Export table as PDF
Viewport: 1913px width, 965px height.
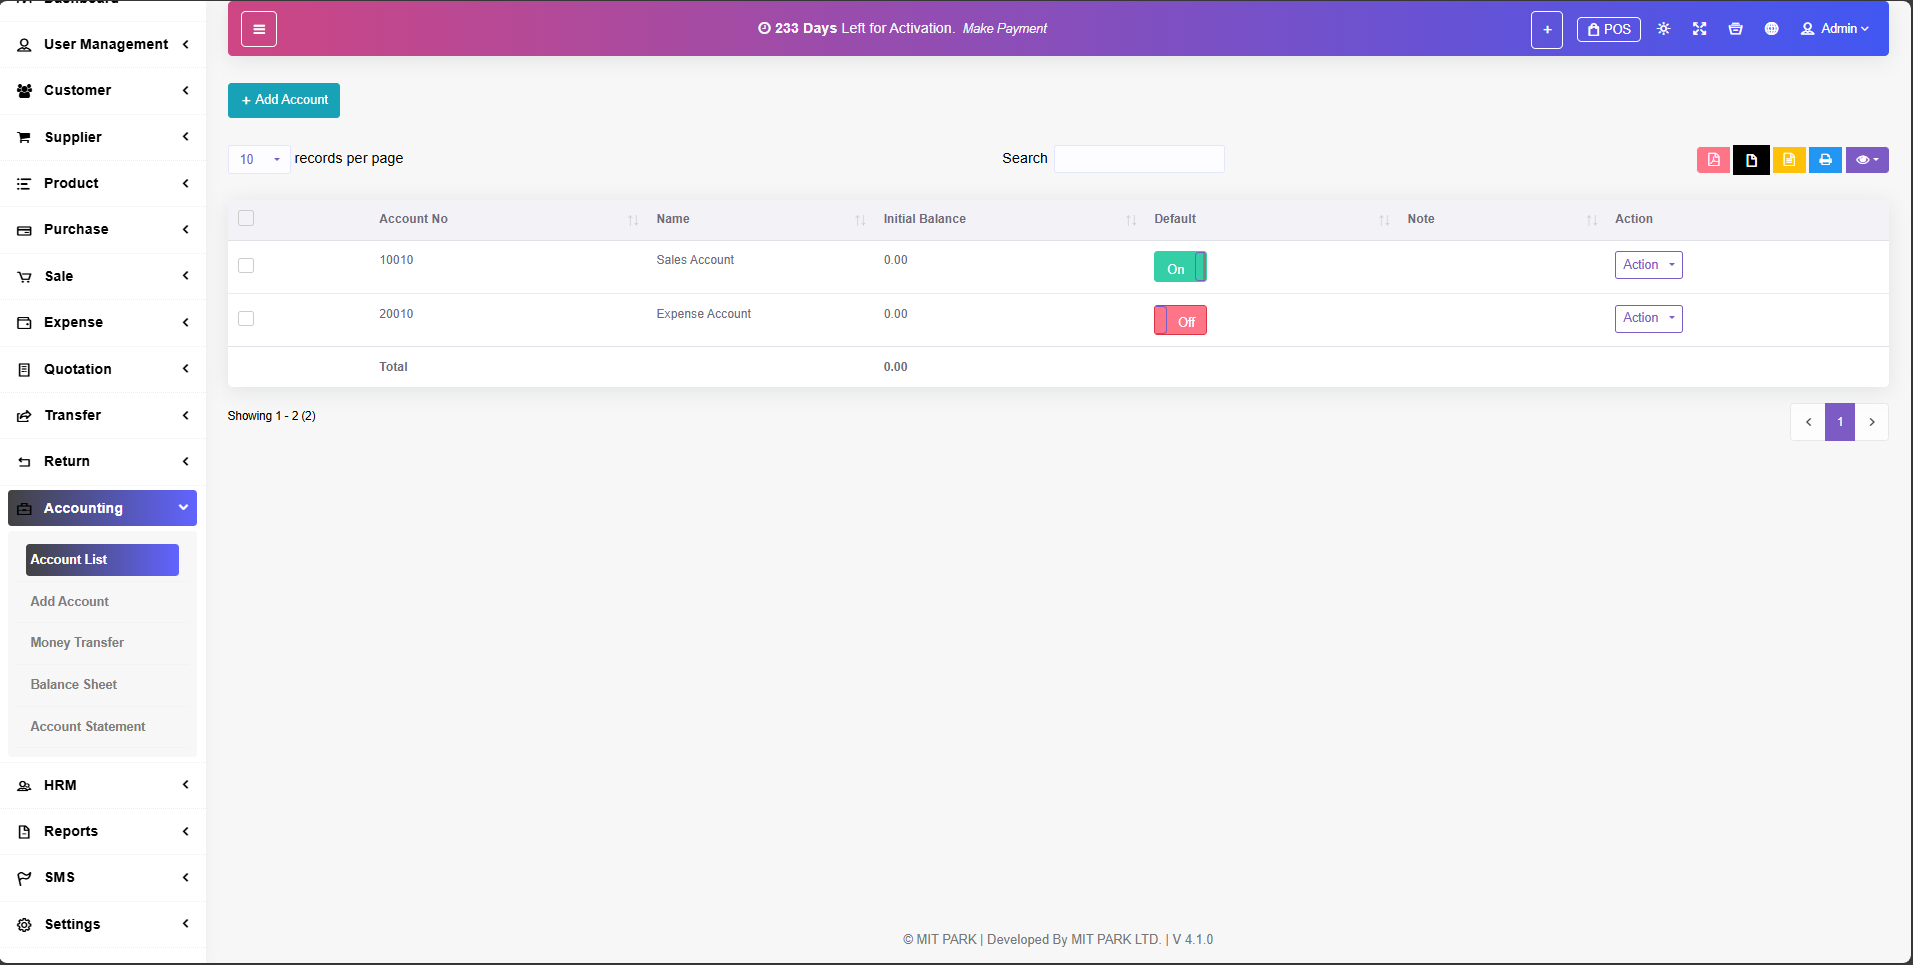(1713, 160)
